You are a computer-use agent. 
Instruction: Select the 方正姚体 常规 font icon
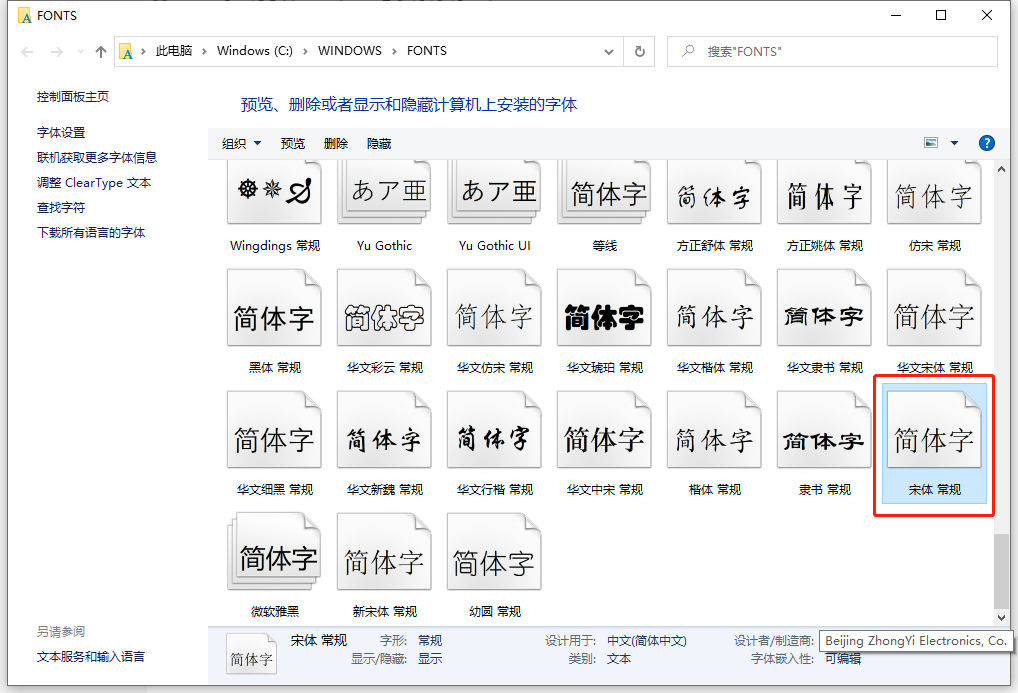click(x=825, y=192)
